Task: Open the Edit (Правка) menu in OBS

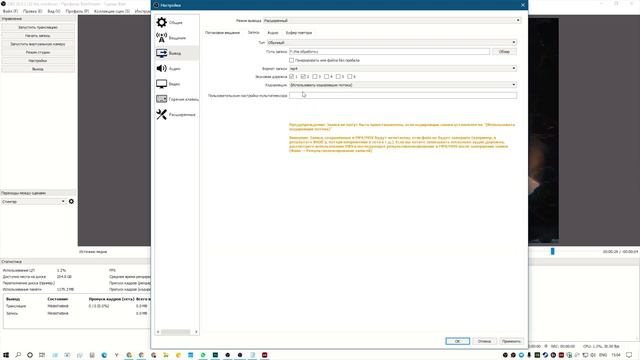Action: (32, 11)
